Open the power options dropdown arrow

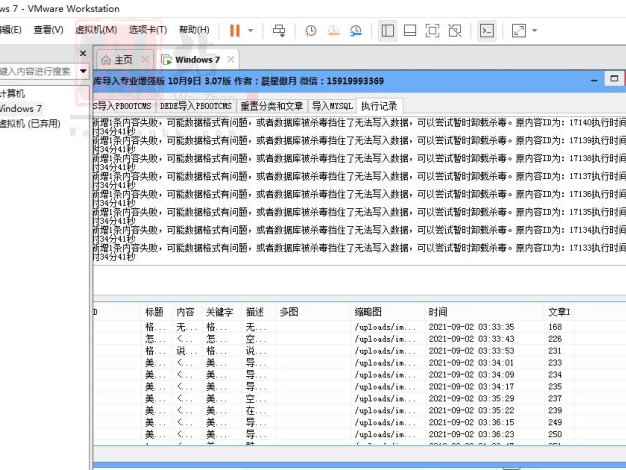(x=251, y=30)
